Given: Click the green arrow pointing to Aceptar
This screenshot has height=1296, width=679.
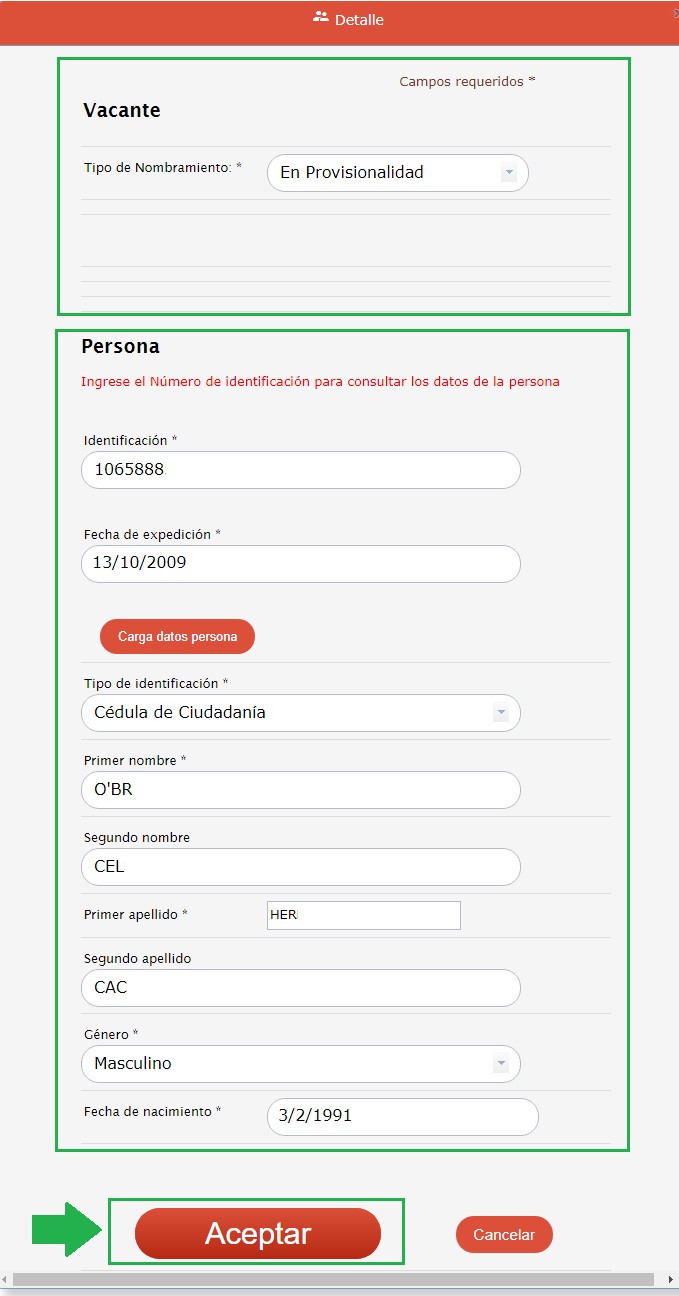Looking at the screenshot, I should pyautogui.click(x=67, y=1229).
